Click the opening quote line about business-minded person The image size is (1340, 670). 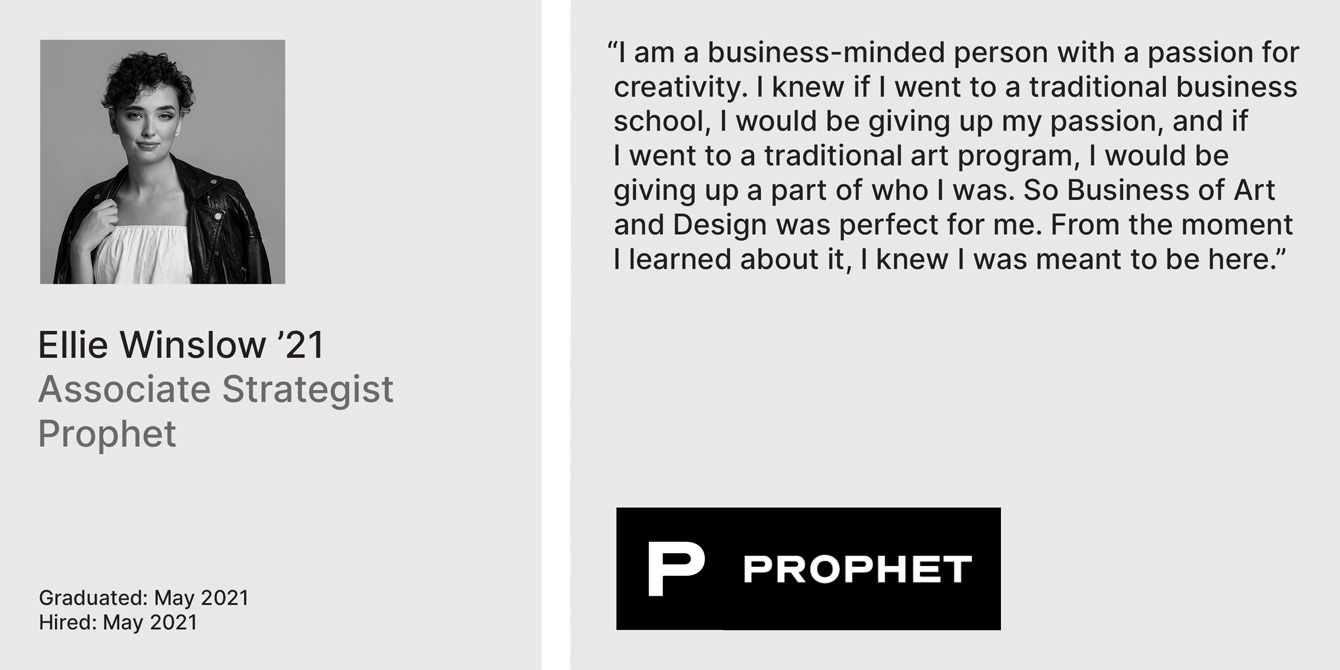tap(953, 53)
